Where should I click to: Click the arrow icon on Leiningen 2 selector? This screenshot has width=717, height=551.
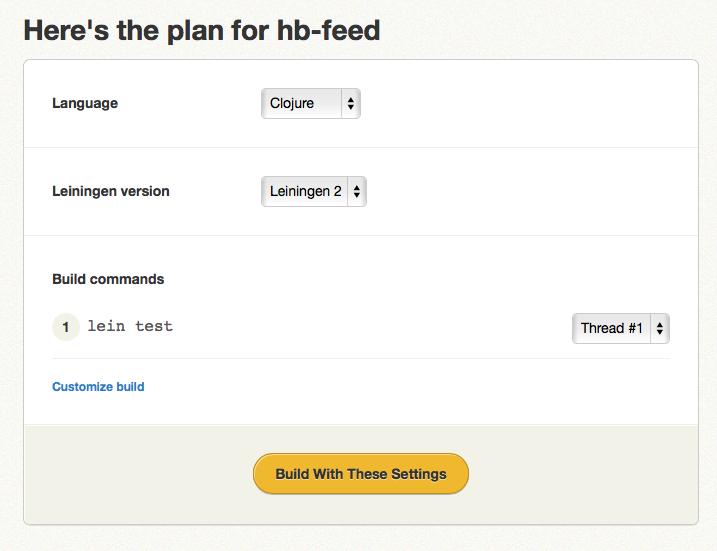point(357,191)
